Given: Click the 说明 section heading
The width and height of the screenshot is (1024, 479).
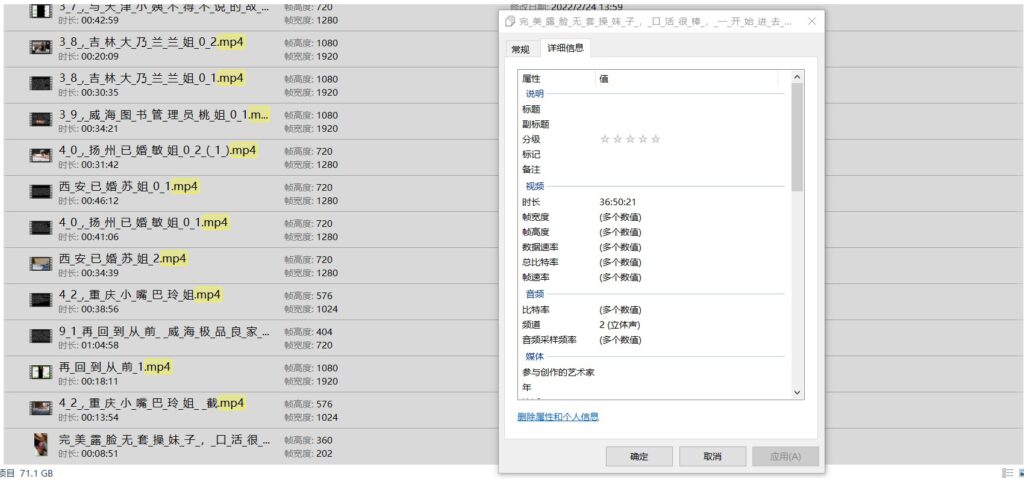Looking at the screenshot, I should click(535, 93).
